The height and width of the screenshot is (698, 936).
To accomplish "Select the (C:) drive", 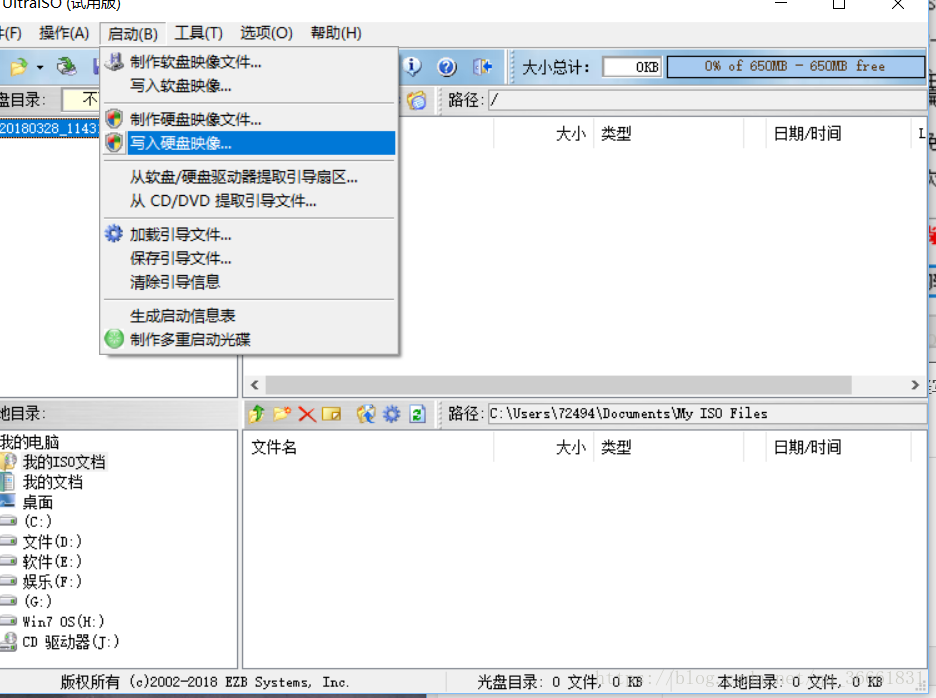I will (38, 521).
